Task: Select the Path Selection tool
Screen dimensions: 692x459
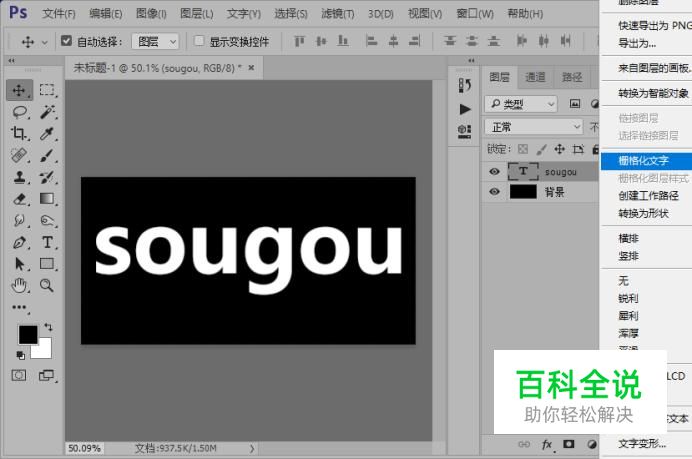Action: [19, 263]
